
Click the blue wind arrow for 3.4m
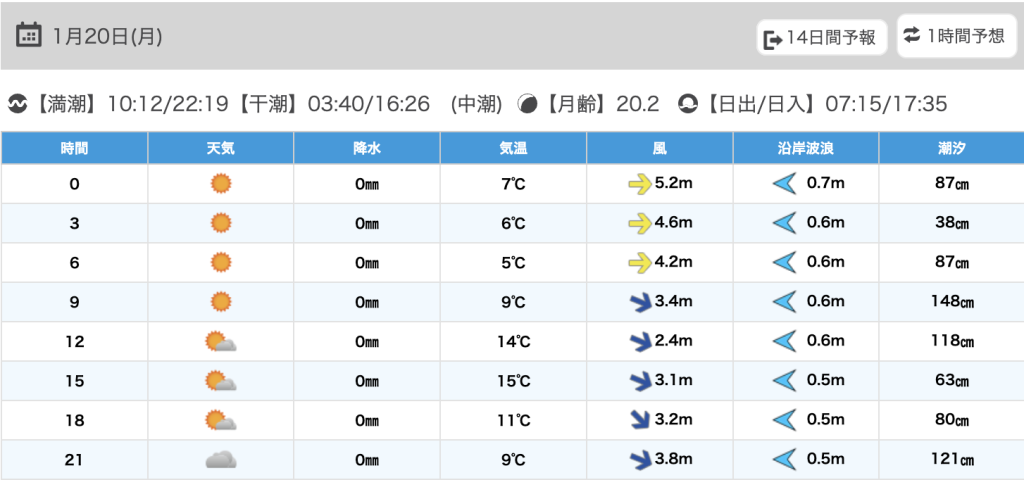pos(637,302)
